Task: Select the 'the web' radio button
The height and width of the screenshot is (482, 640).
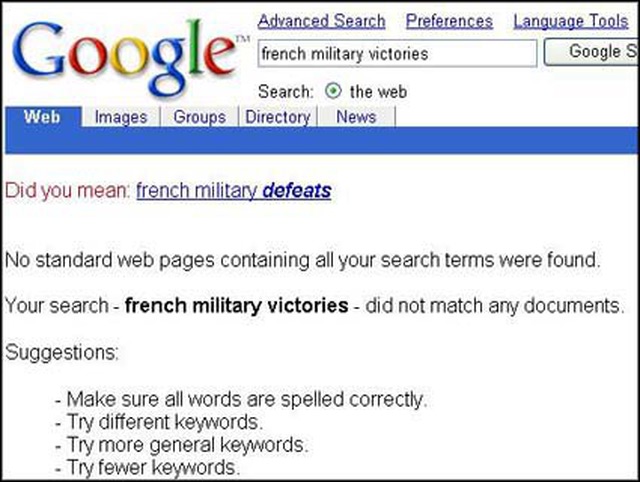Action: point(333,91)
